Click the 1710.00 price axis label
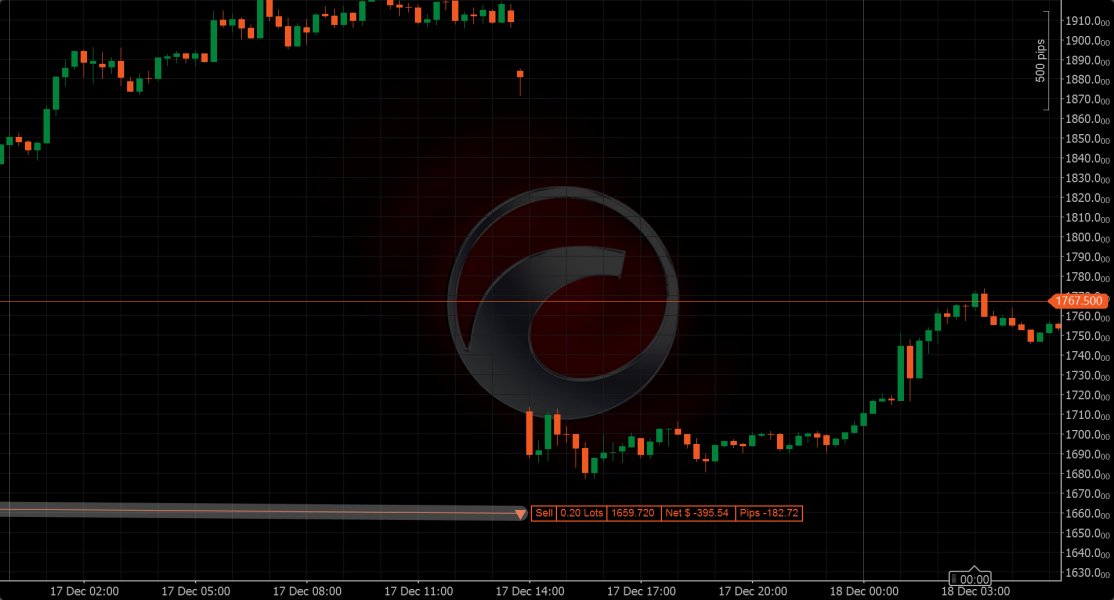This screenshot has width=1114, height=600. click(1087, 415)
